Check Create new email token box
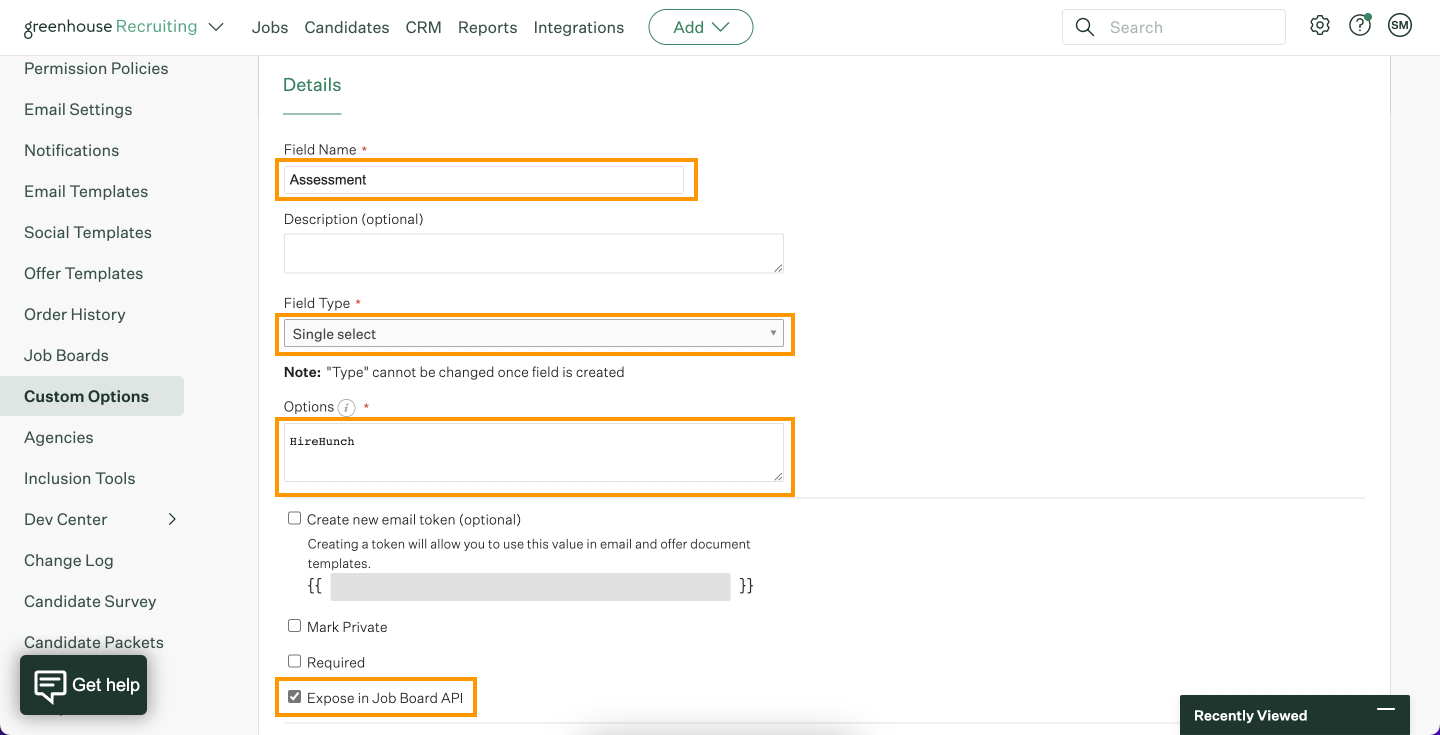 (x=294, y=519)
